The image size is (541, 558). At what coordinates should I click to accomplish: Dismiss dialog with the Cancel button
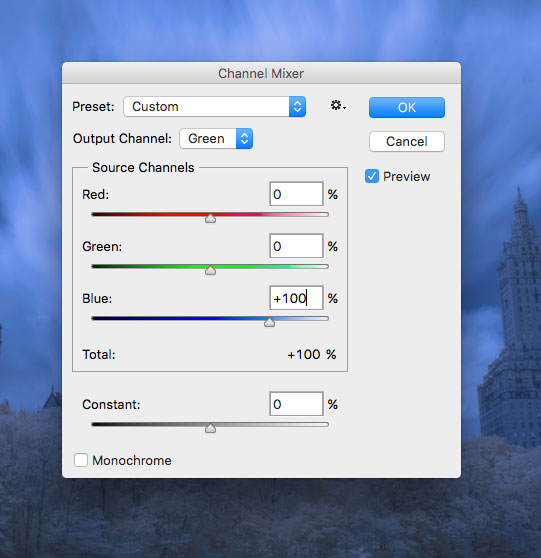click(407, 141)
